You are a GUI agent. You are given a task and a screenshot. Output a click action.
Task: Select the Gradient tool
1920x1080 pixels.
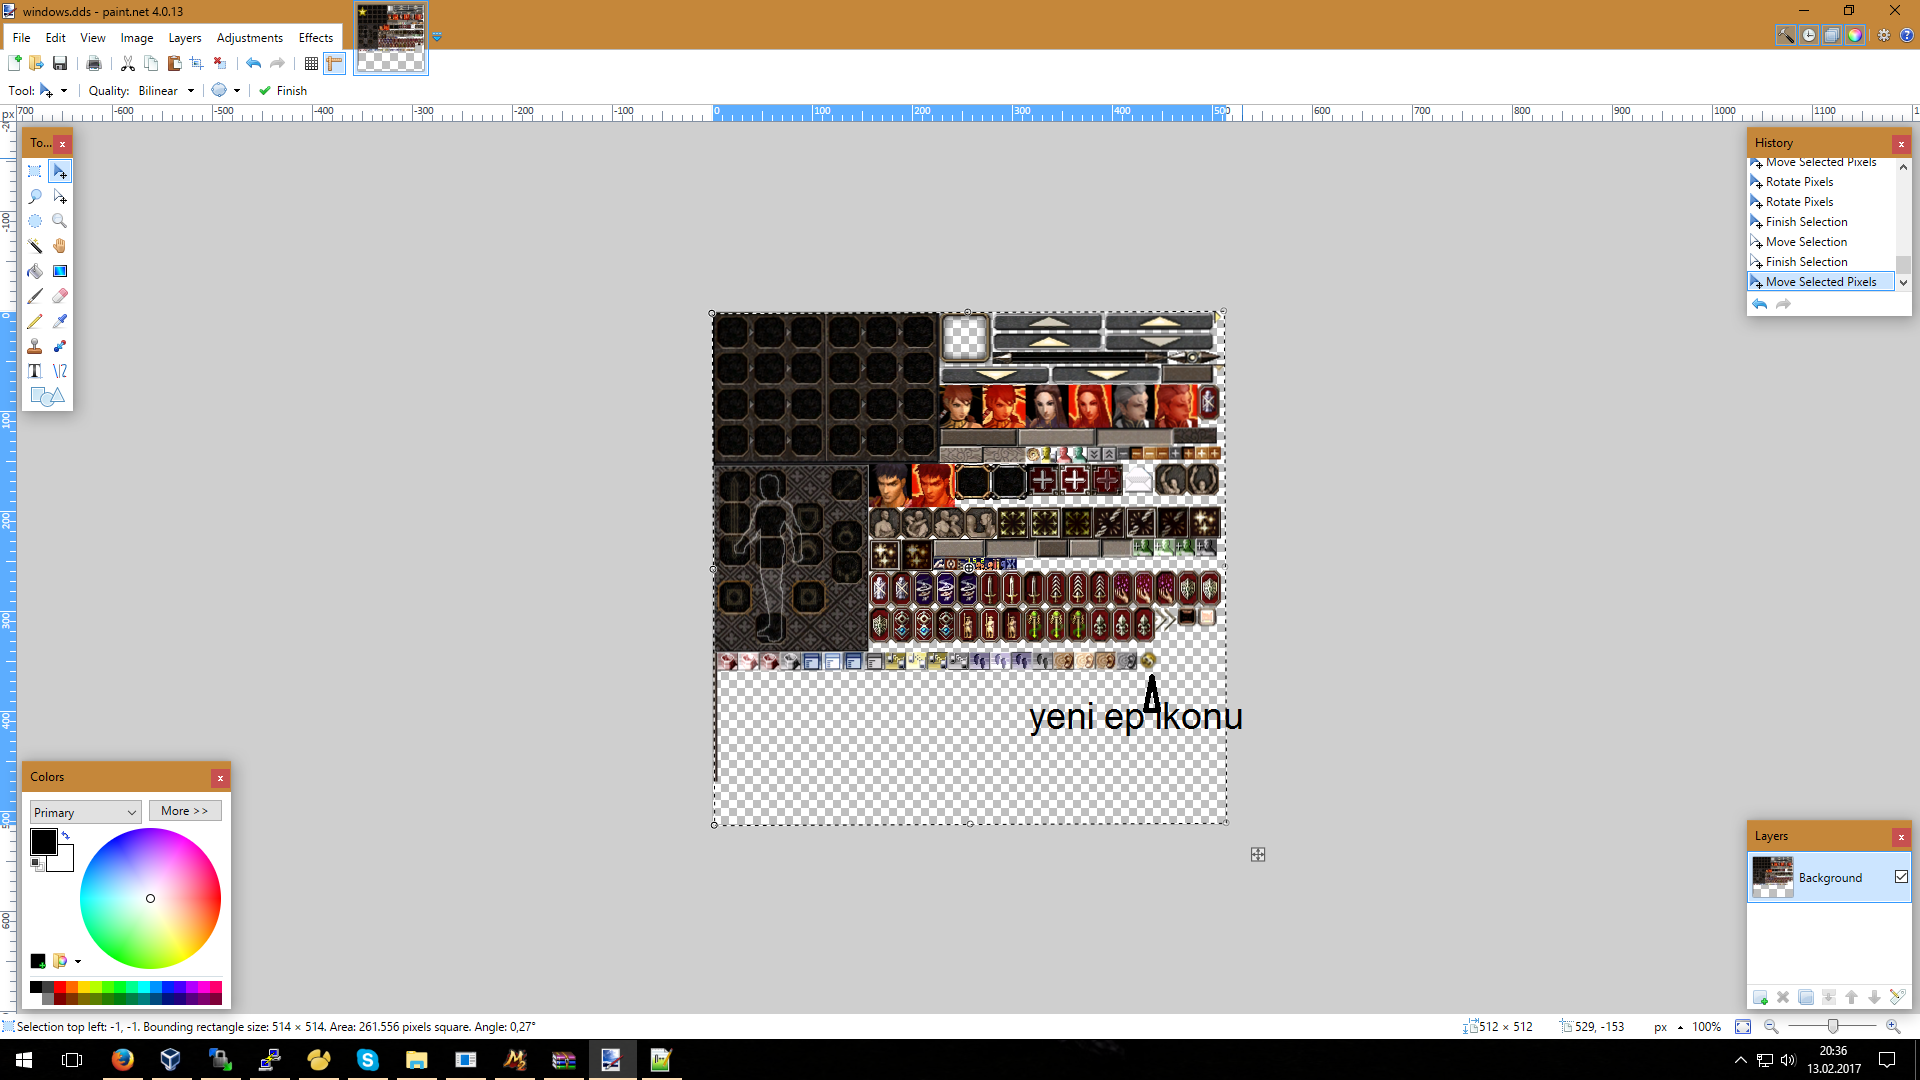point(60,271)
